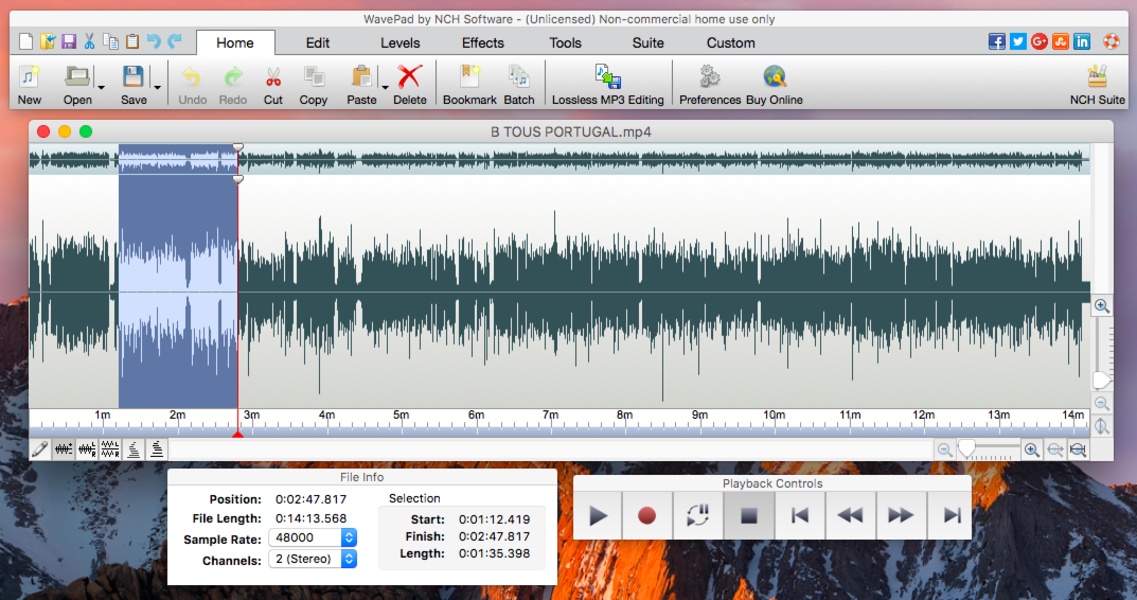Viewport: 1137px width, 600px height.
Task: Open the Preferences gear
Action: [710, 84]
